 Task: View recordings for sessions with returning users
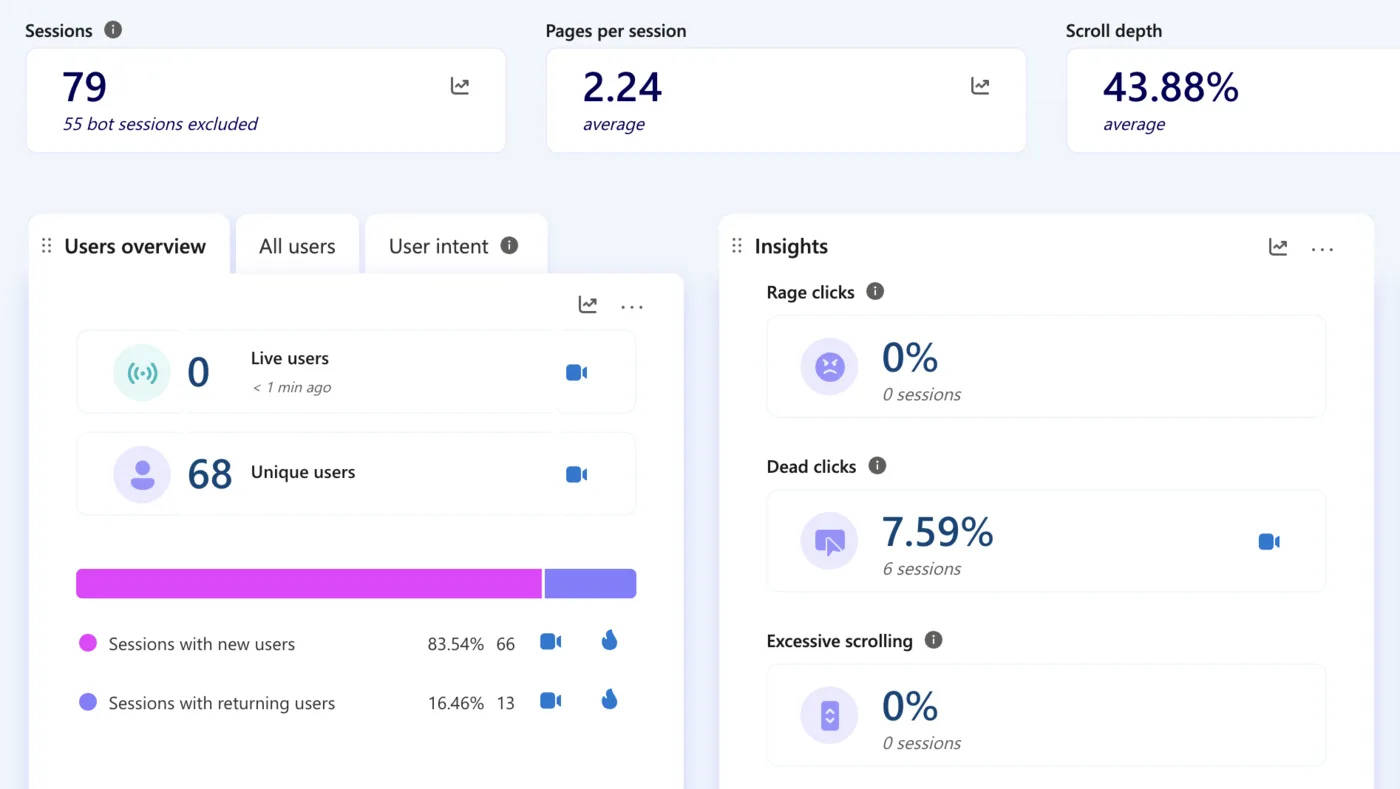pyautogui.click(x=551, y=701)
